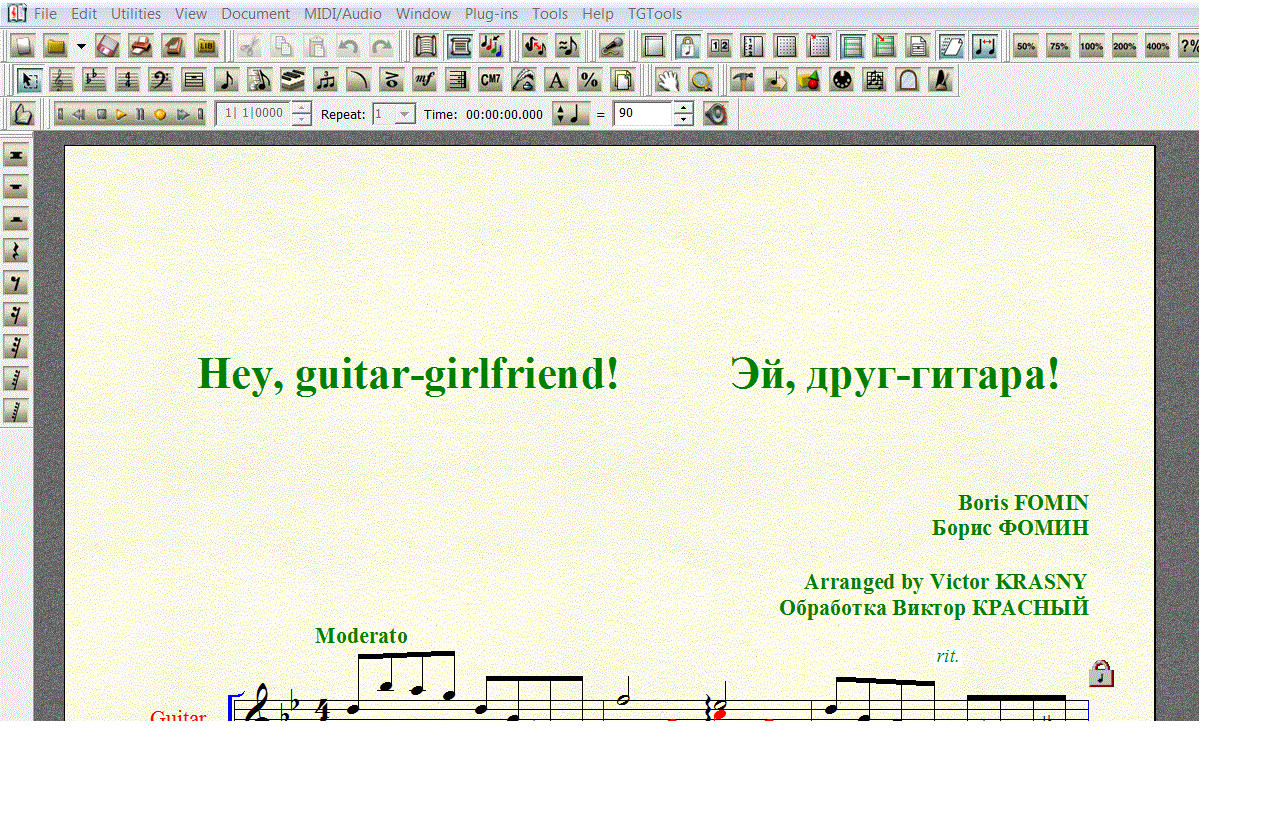The height and width of the screenshot is (817, 1274).
Task: Select the Page Layout tool
Action: coord(623,80)
